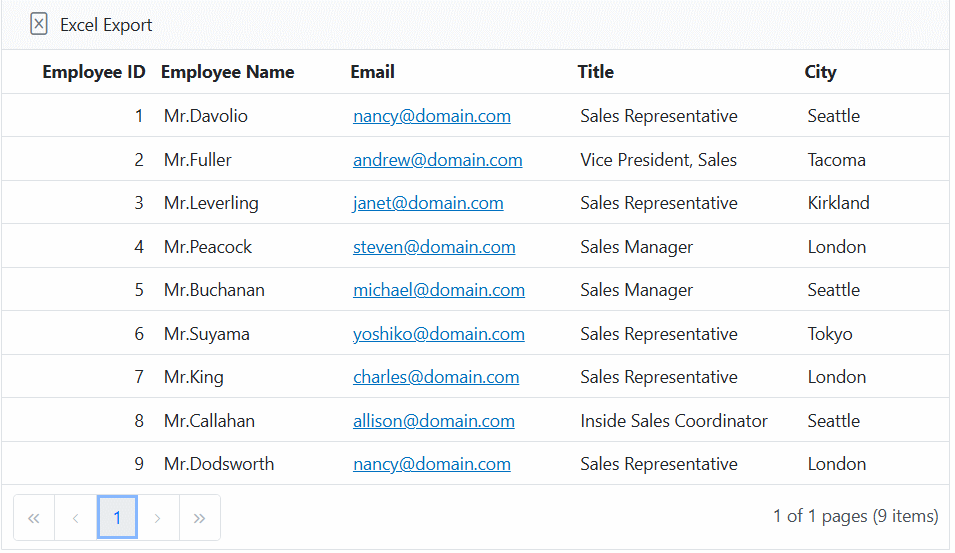The height and width of the screenshot is (553, 955).
Task: Click the steven@domain.com link
Action: (434, 247)
